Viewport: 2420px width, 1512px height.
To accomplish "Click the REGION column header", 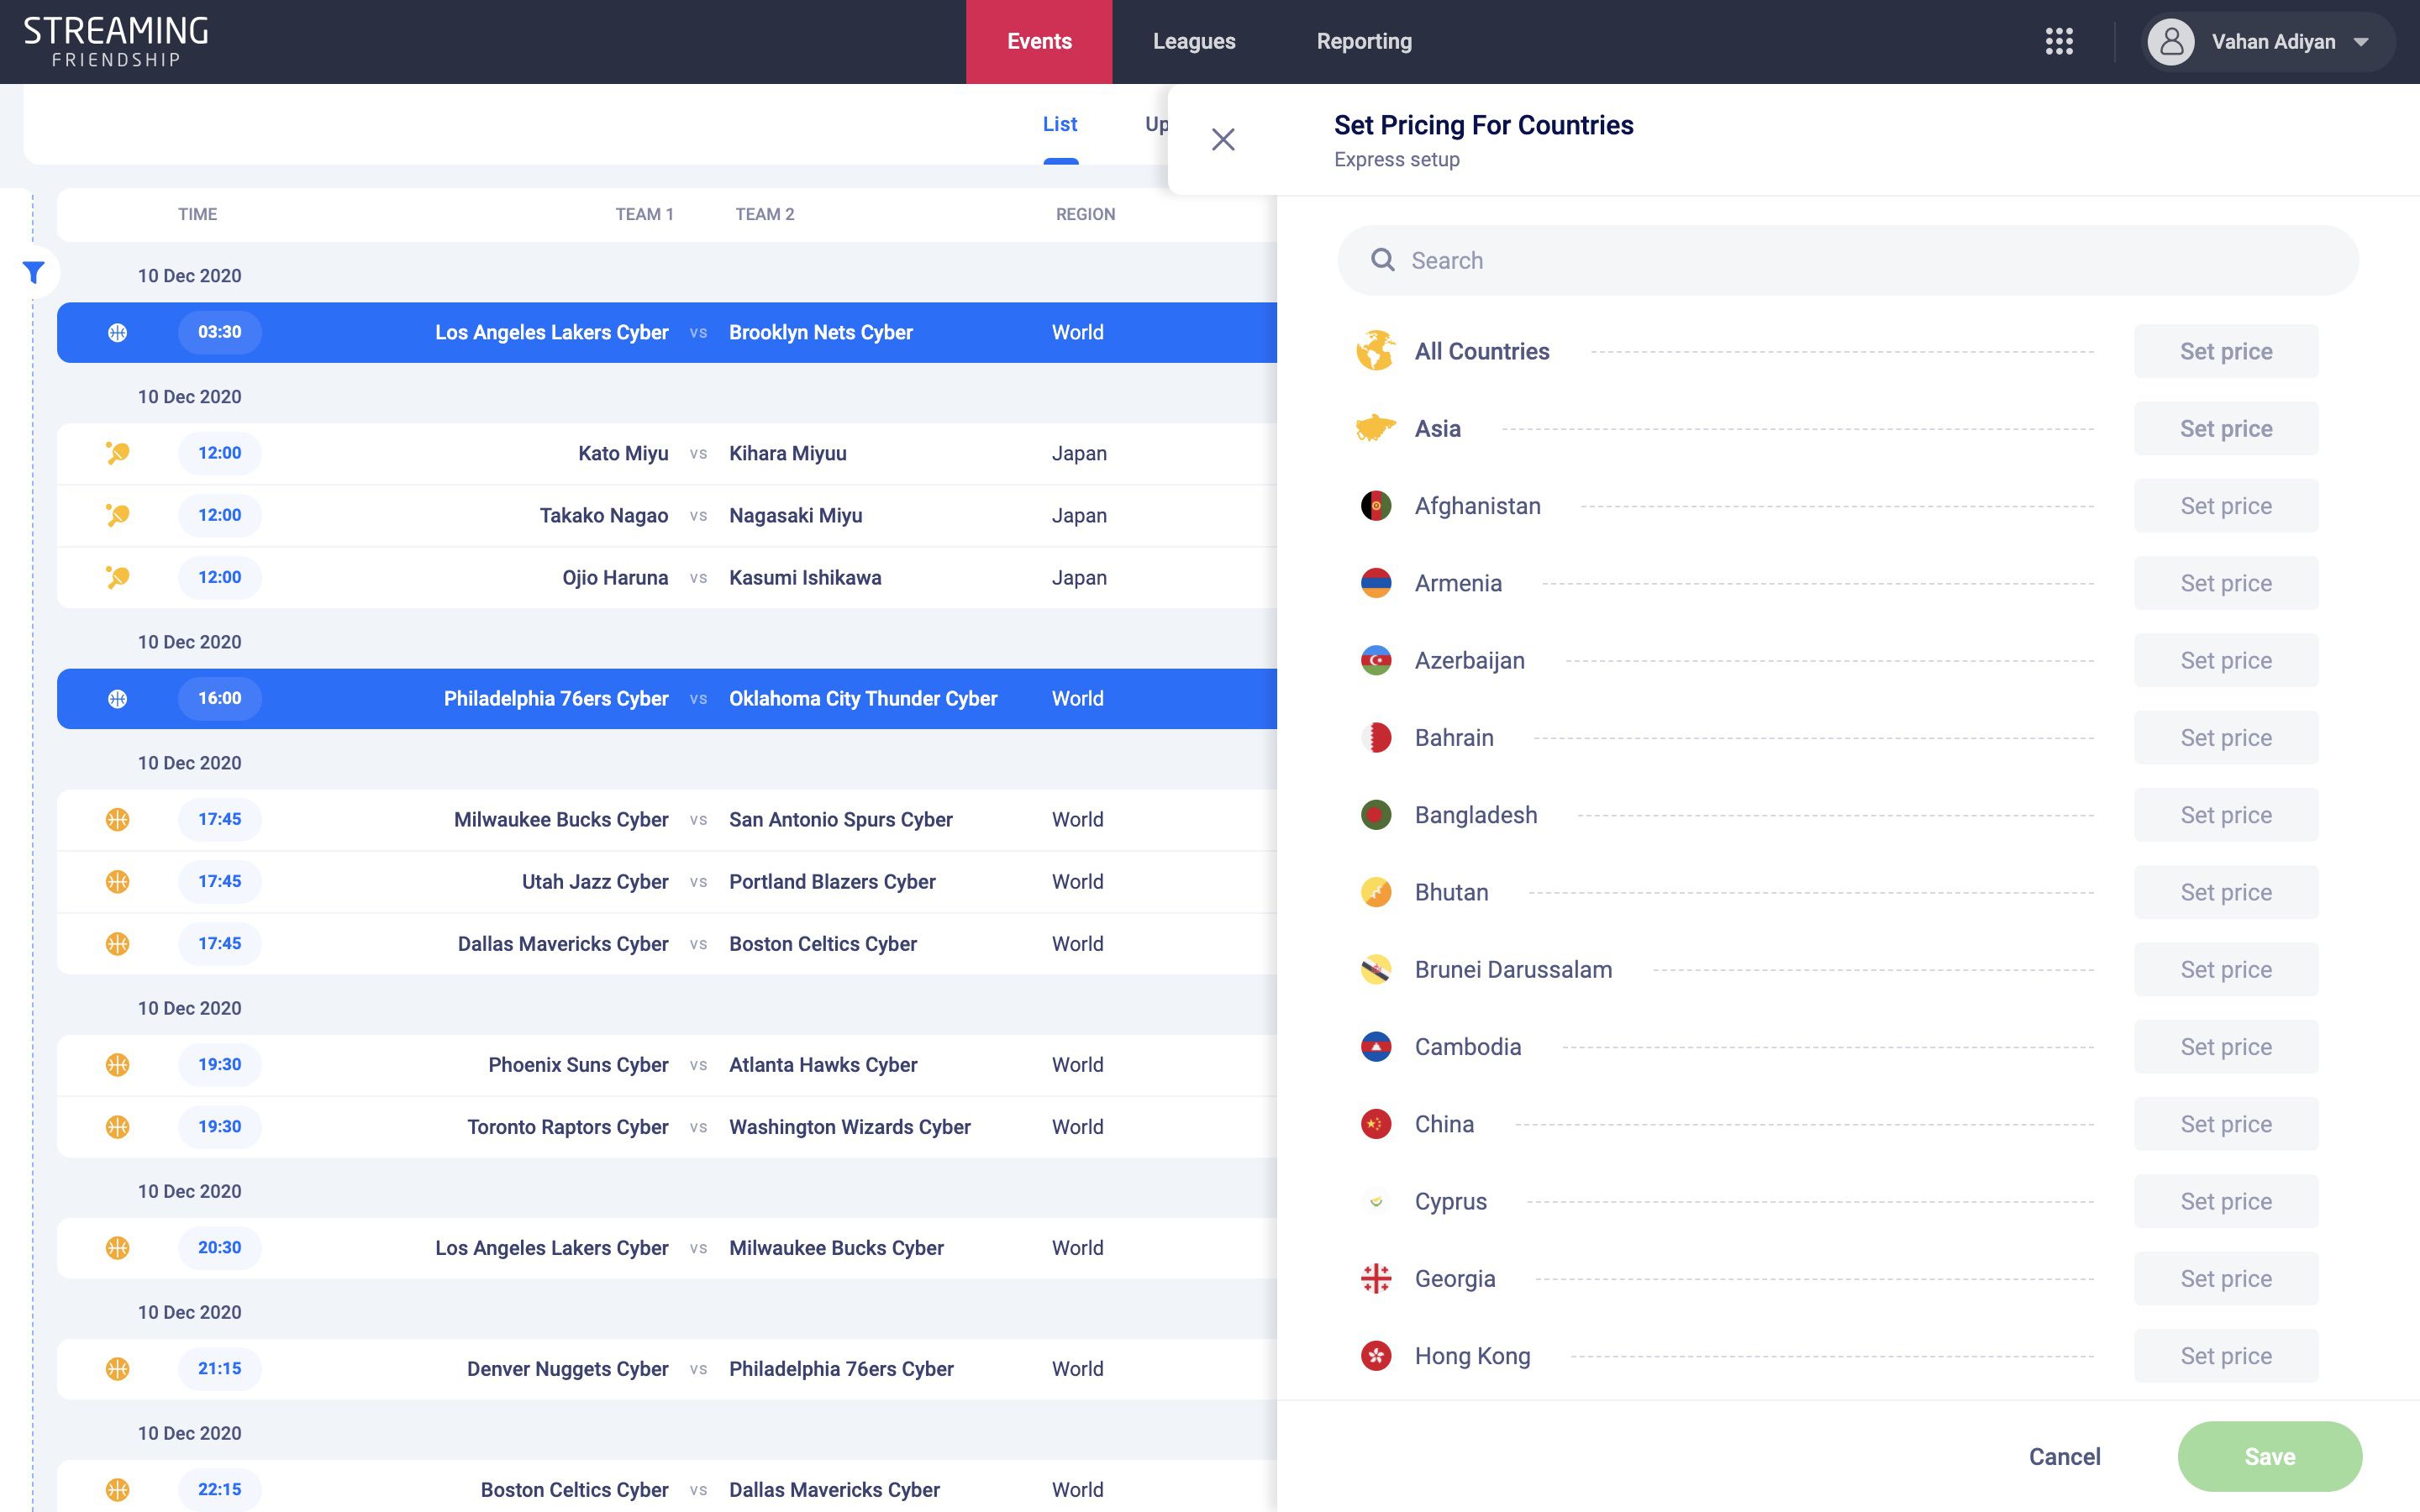I will tap(1085, 214).
